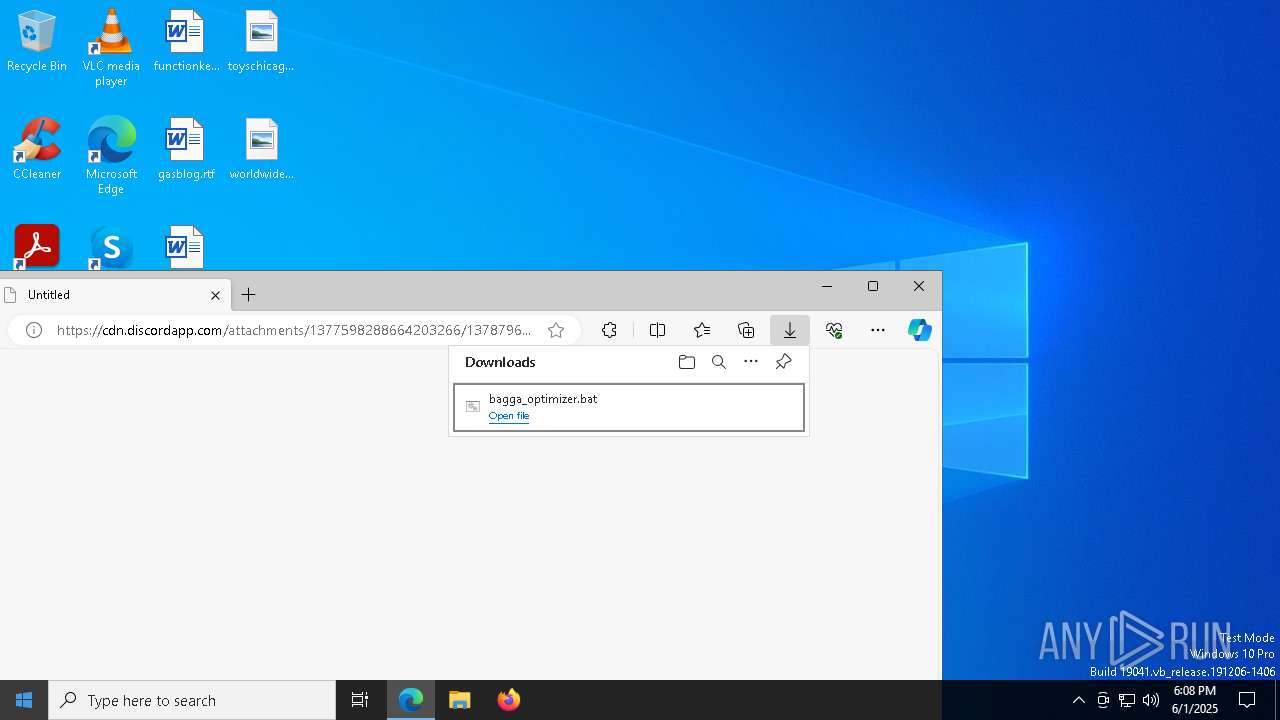
Task: Open More options in Downloads panel
Action: pos(751,362)
